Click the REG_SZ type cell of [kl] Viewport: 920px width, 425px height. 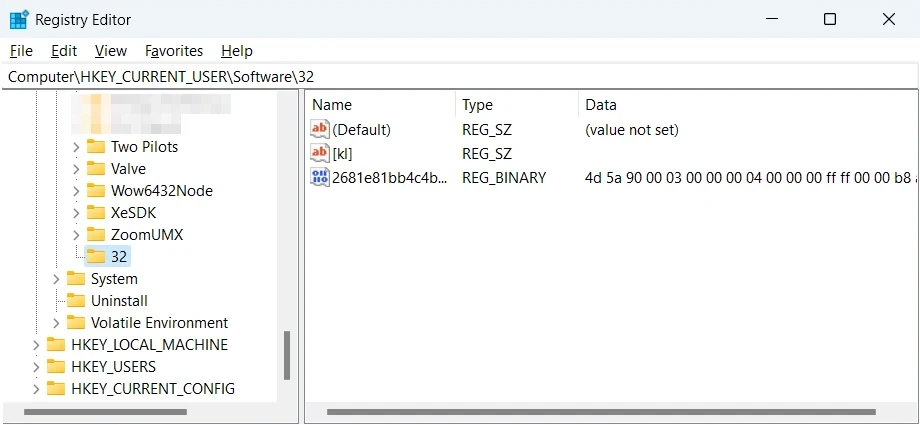click(x=487, y=154)
